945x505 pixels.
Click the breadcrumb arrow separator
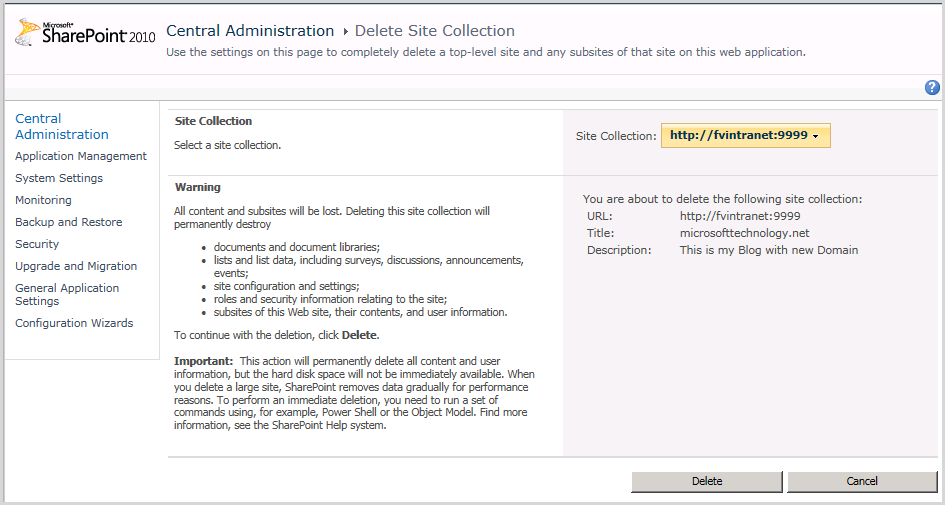coord(345,31)
